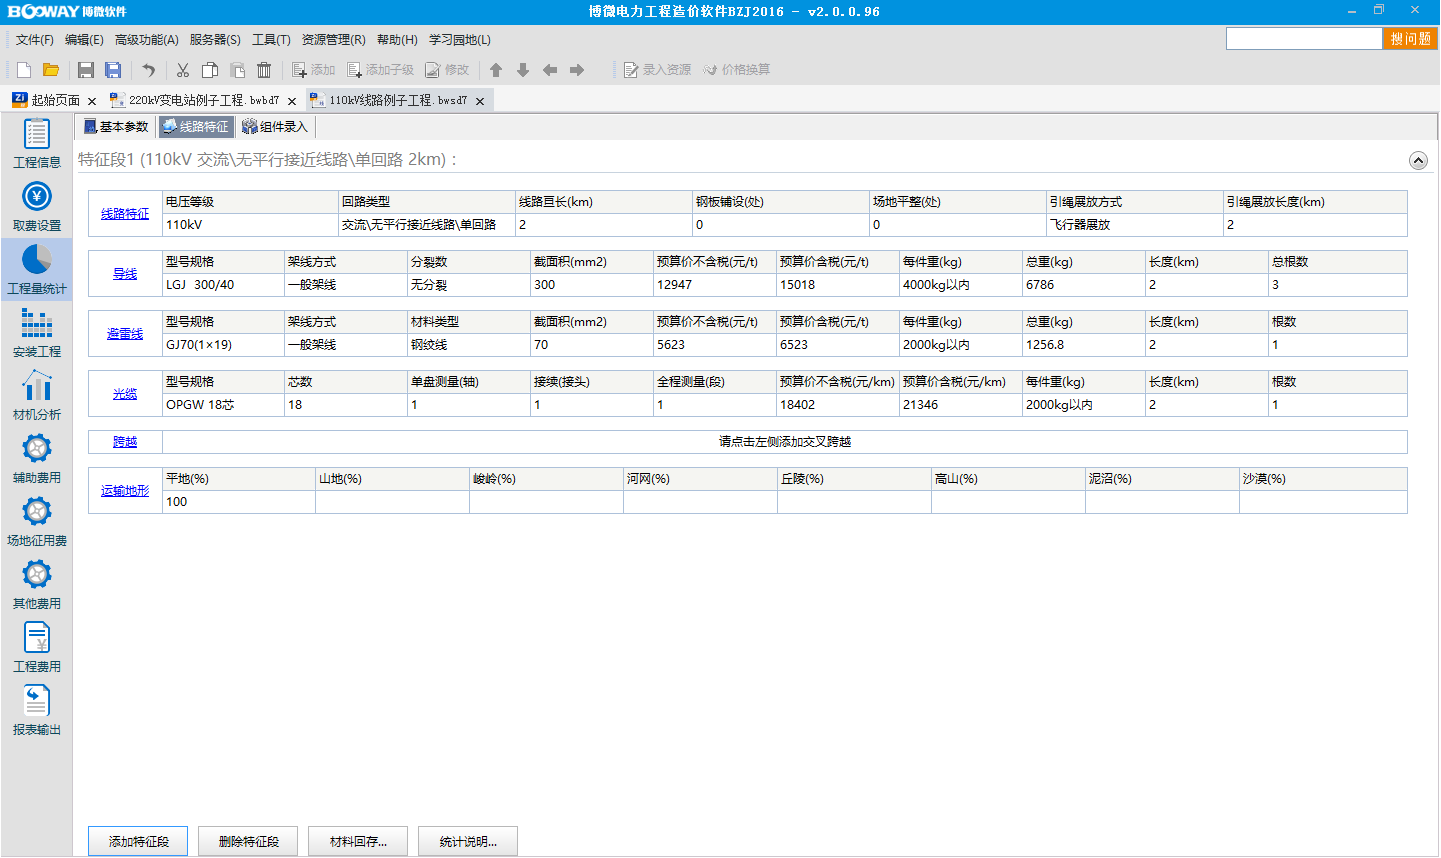Open the 导线 row link

click(x=125, y=274)
